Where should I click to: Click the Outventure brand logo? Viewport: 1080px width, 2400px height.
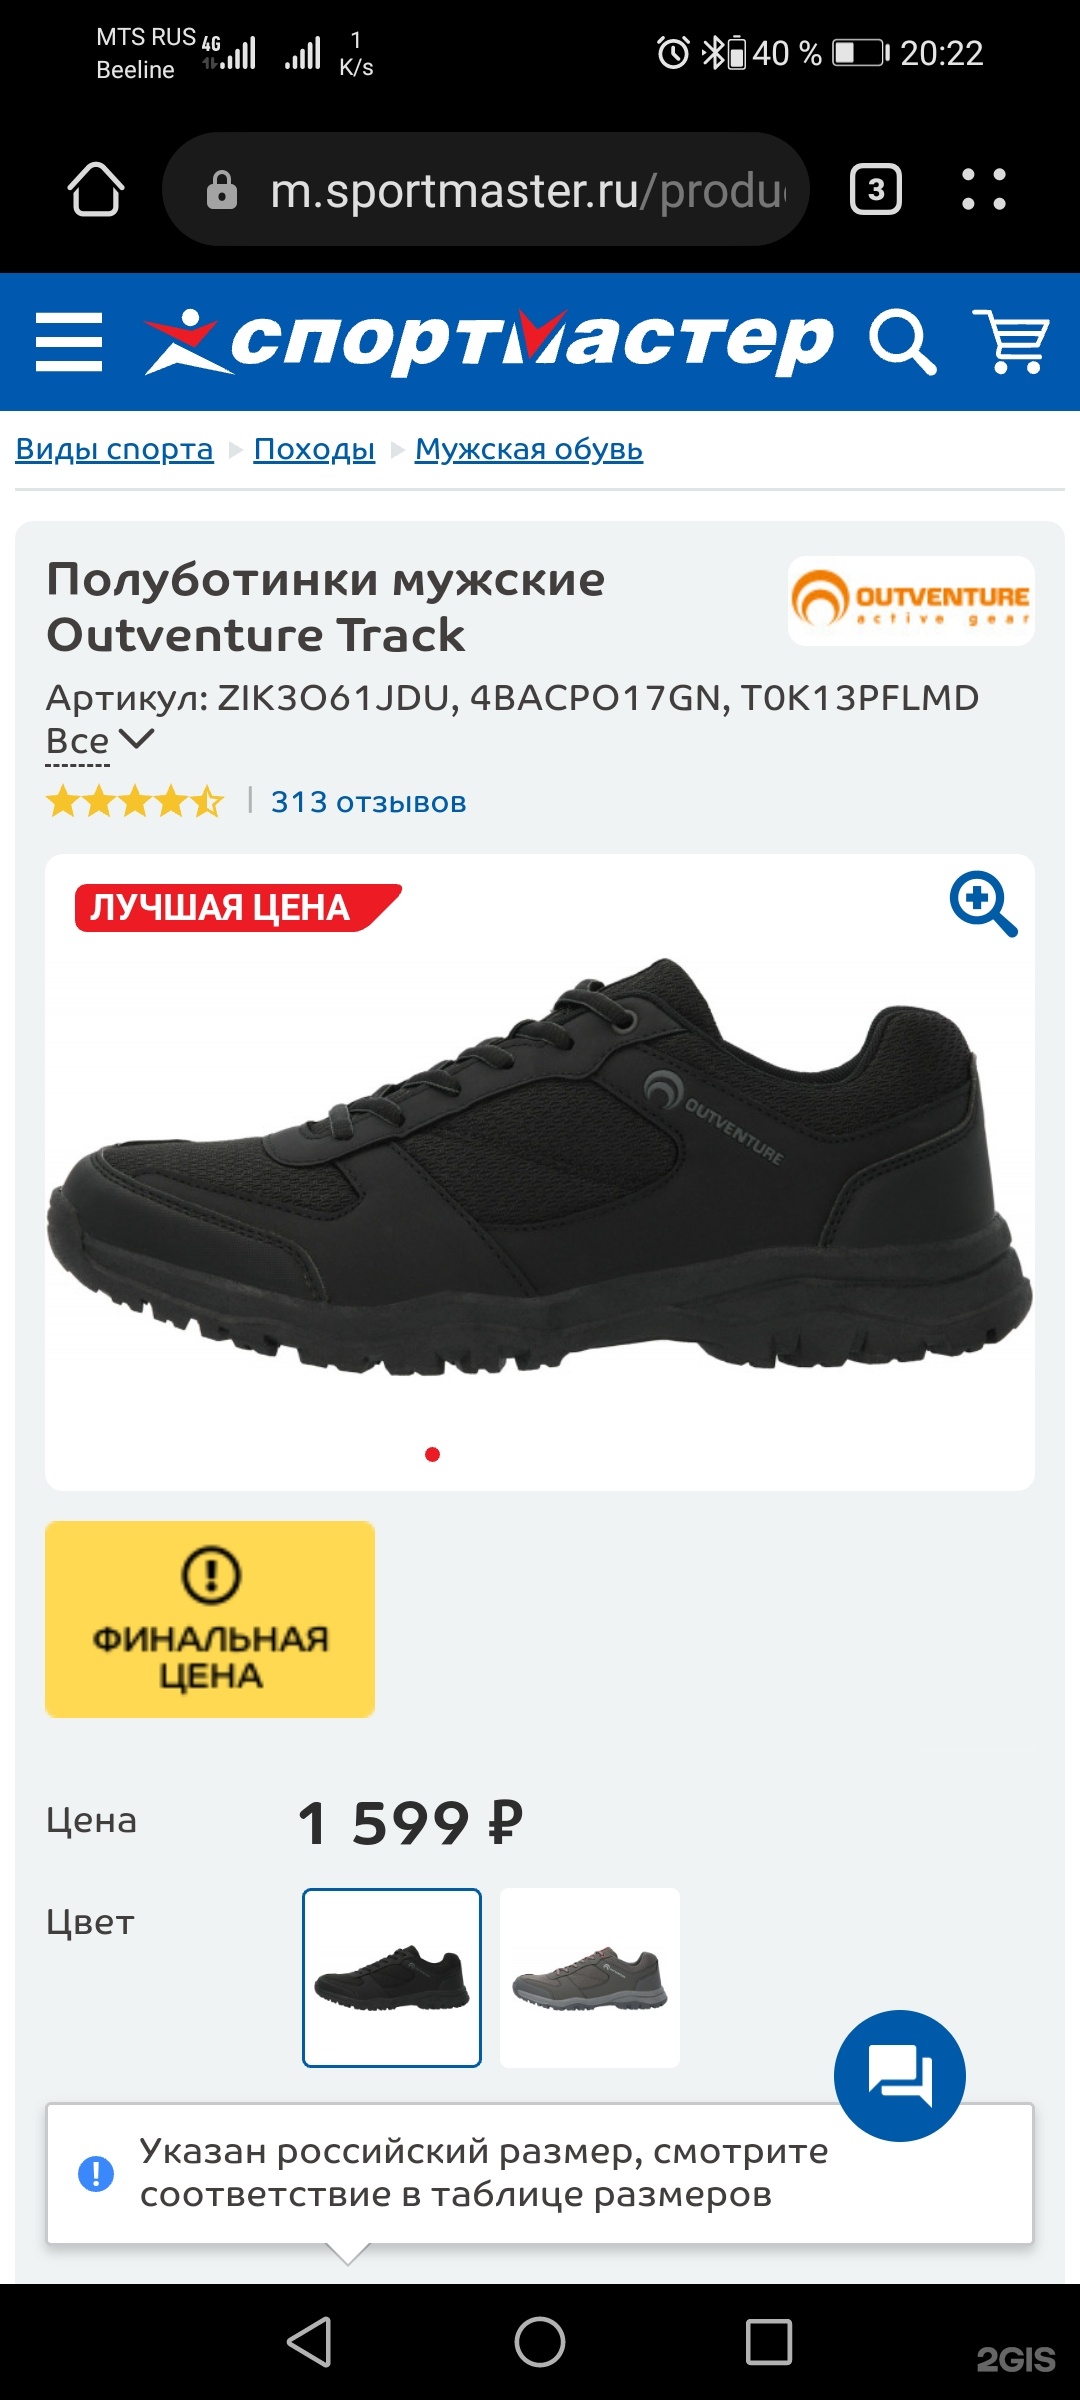click(911, 601)
